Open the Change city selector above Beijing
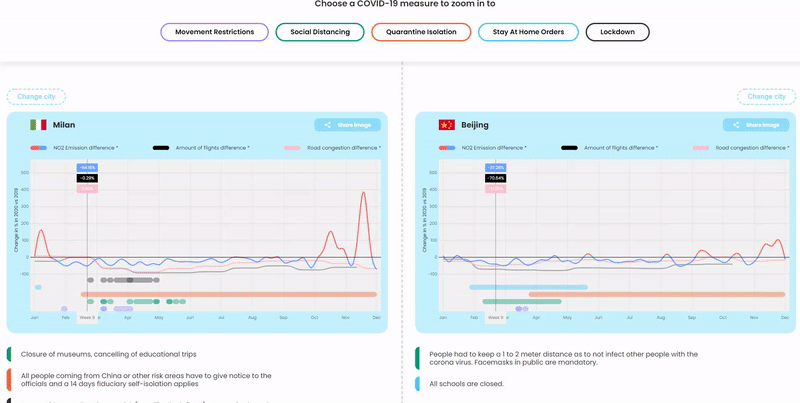 [766, 97]
